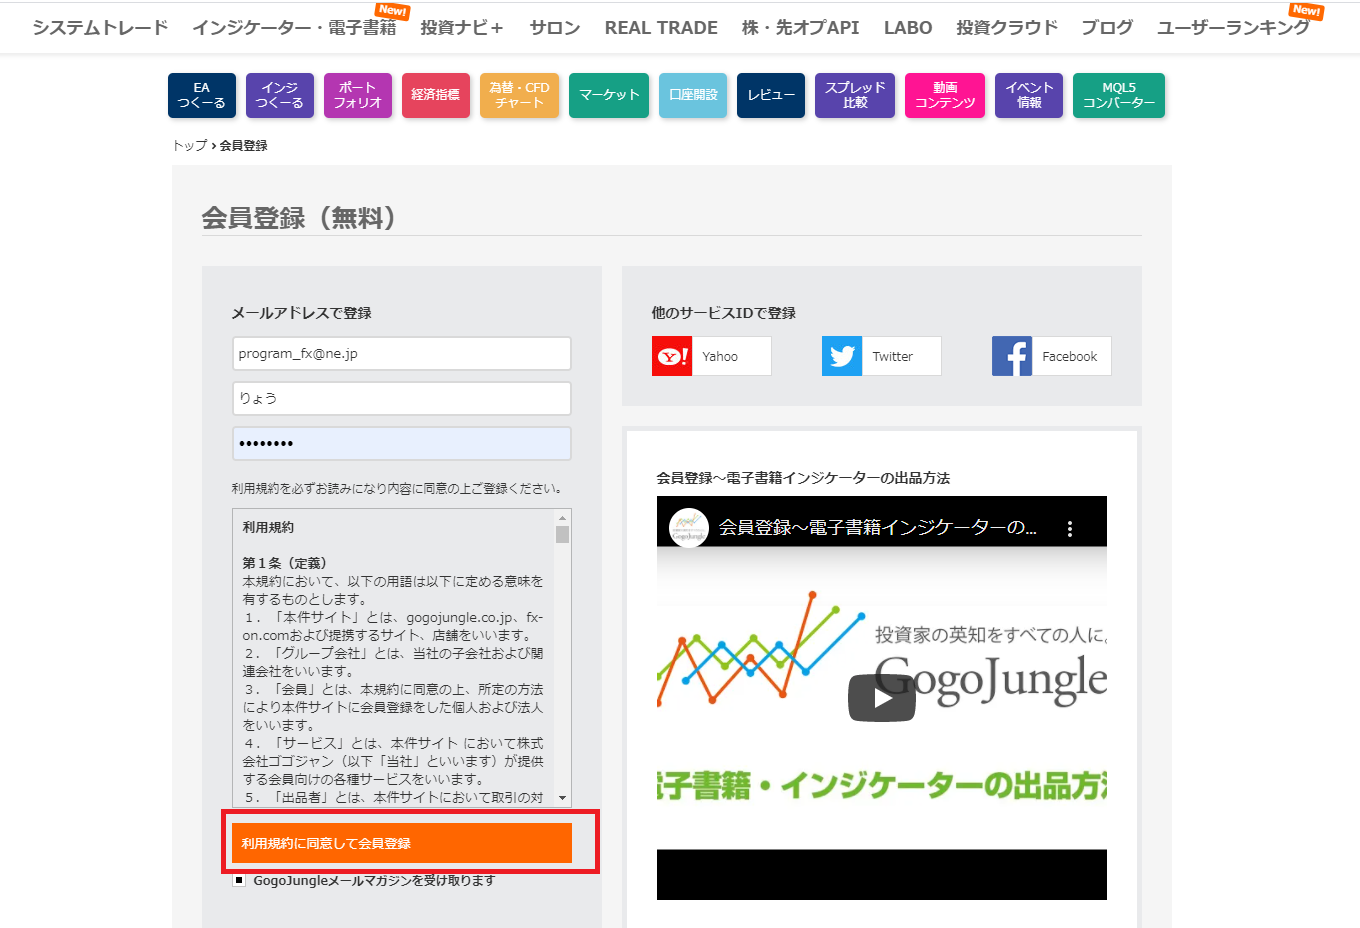This screenshot has height=928, width=1360.
Task: Click the email address input field
Action: (x=401, y=354)
